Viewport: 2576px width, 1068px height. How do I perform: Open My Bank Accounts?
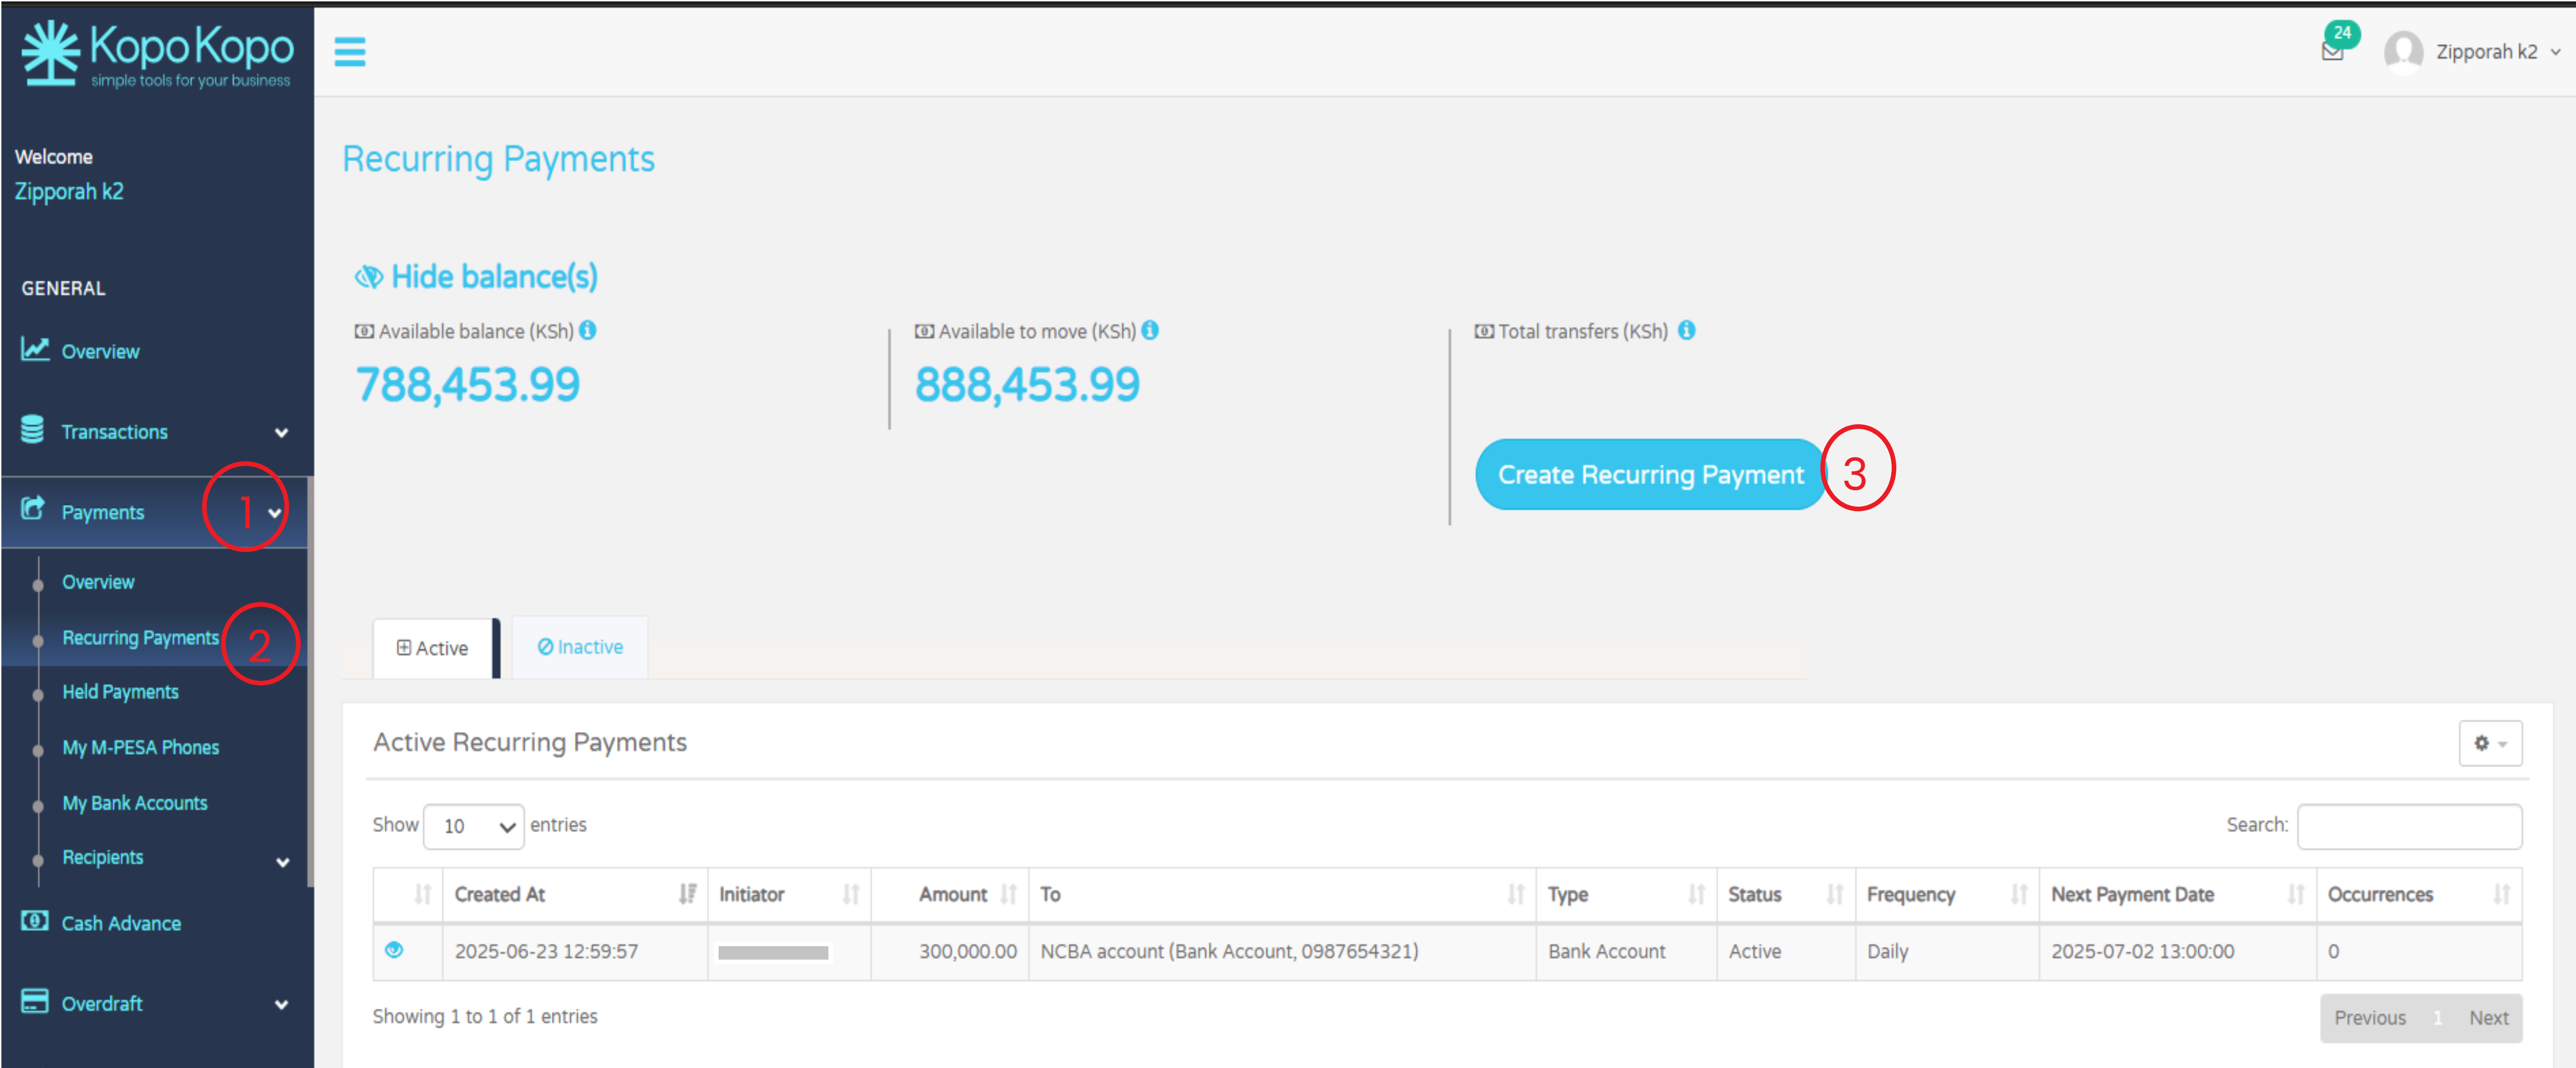coord(134,802)
